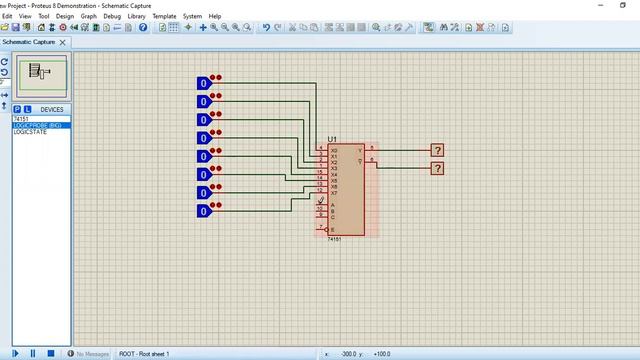Open the View menu

point(25,16)
